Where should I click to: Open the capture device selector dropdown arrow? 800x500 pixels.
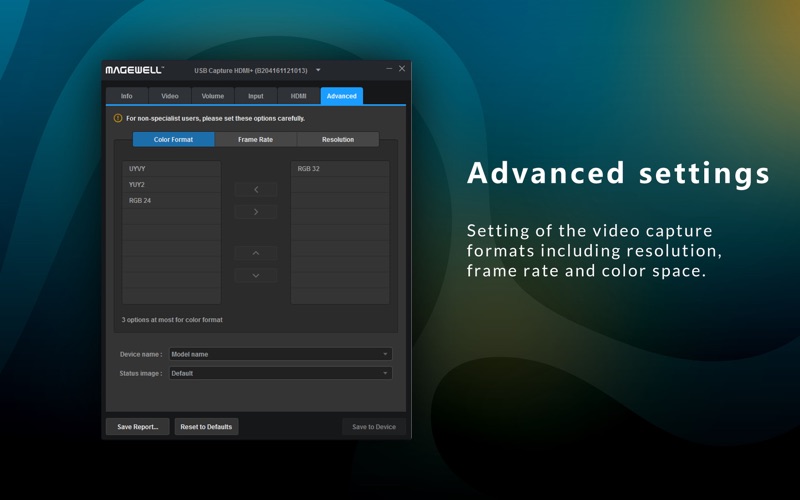[x=318, y=70]
